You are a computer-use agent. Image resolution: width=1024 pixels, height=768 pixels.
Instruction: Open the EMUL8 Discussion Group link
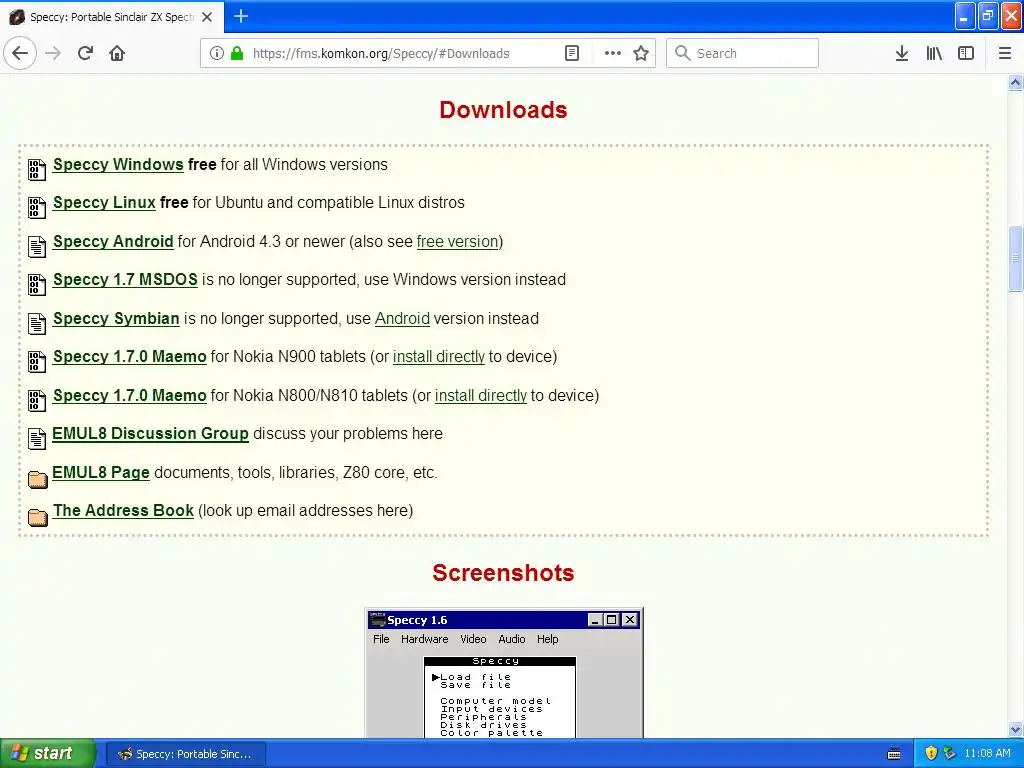(150, 434)
